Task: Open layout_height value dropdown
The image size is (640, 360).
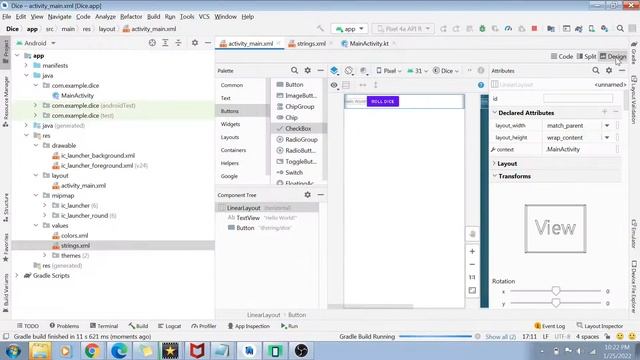Action: pos(607,138)
